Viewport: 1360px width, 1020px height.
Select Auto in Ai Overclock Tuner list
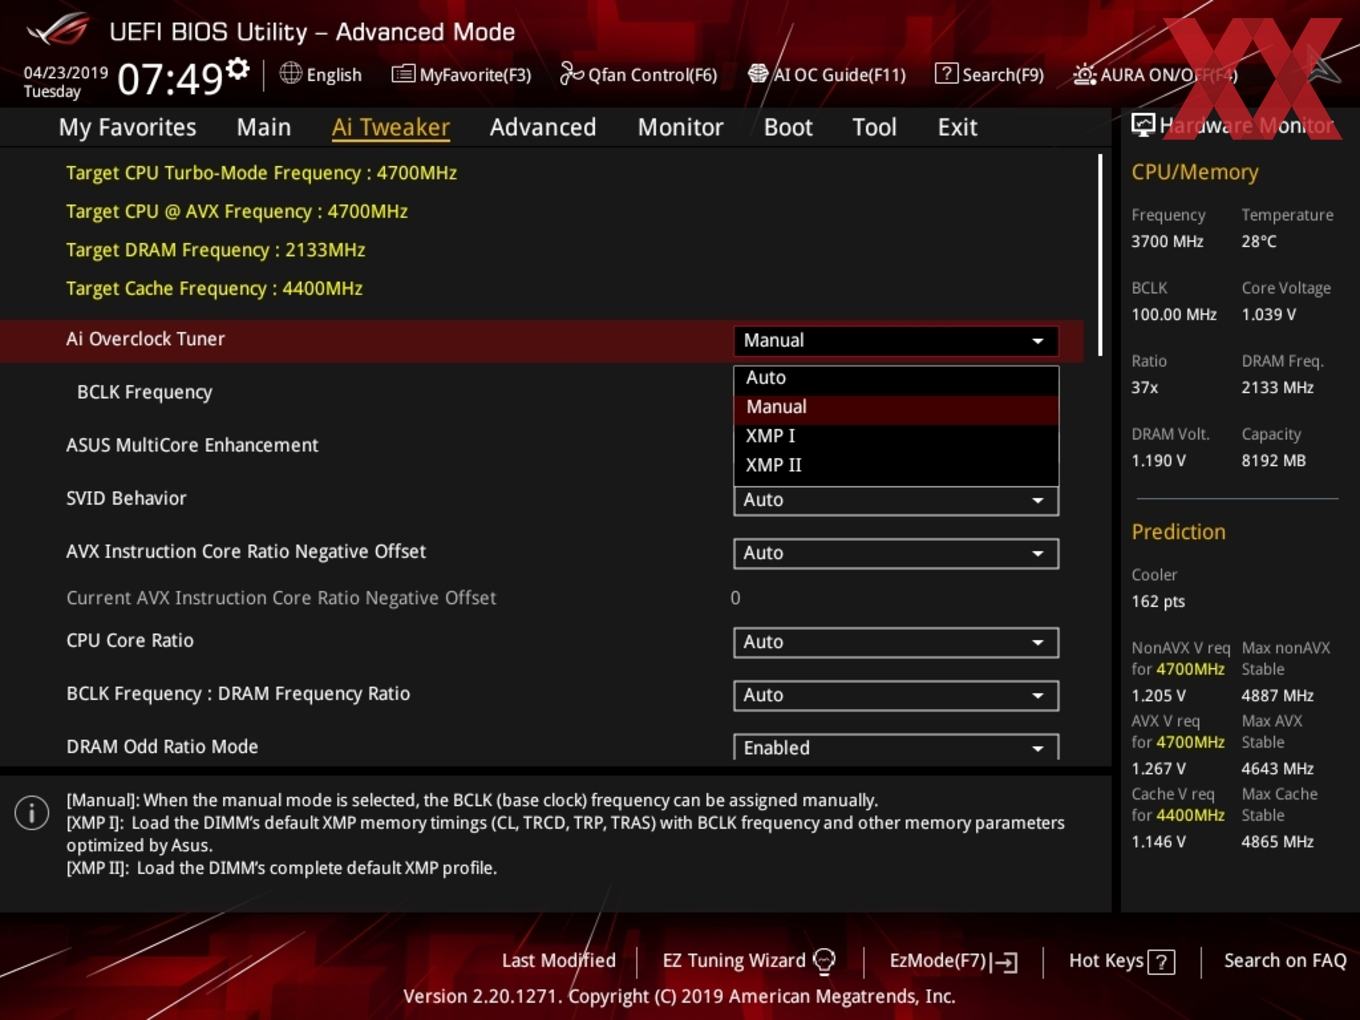pyautogui.click(x=896, y=378)
